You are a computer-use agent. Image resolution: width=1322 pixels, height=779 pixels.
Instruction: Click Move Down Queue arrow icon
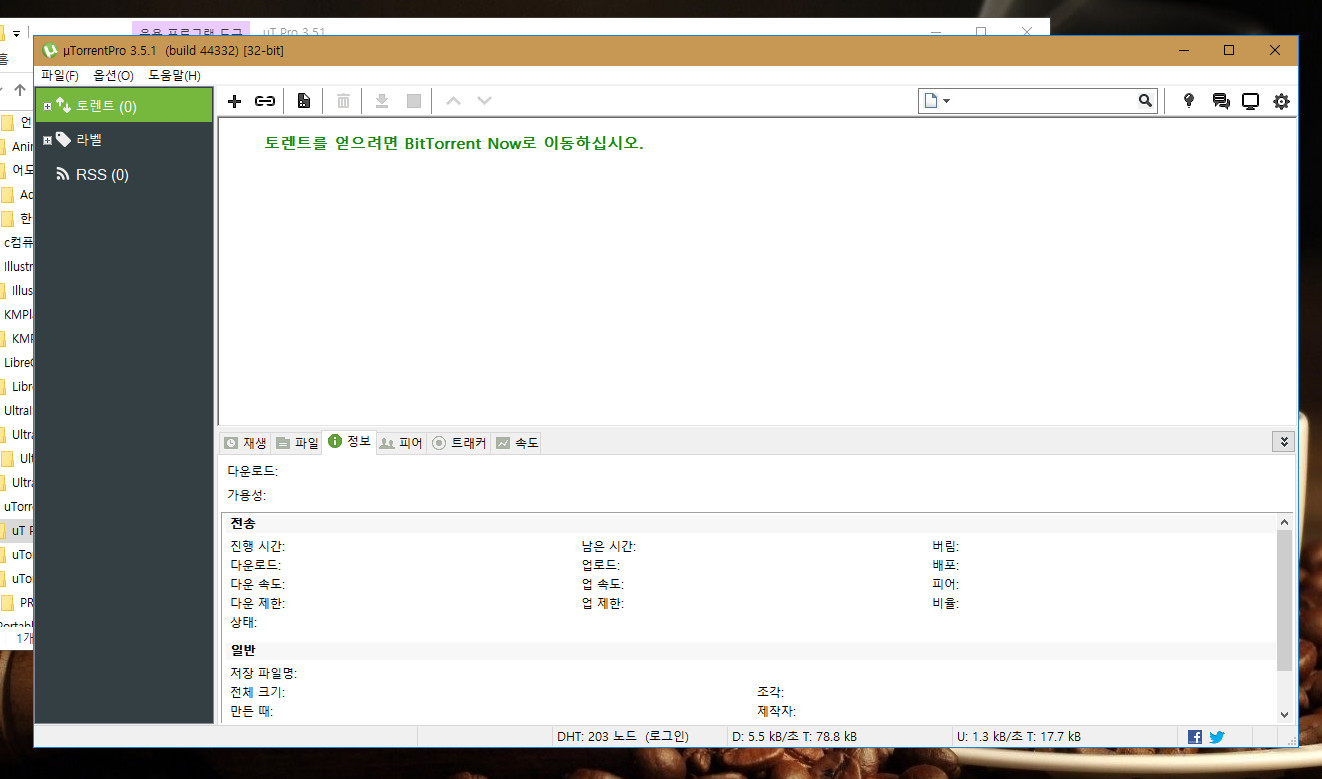pyautogui.click(x=484, y=101)
